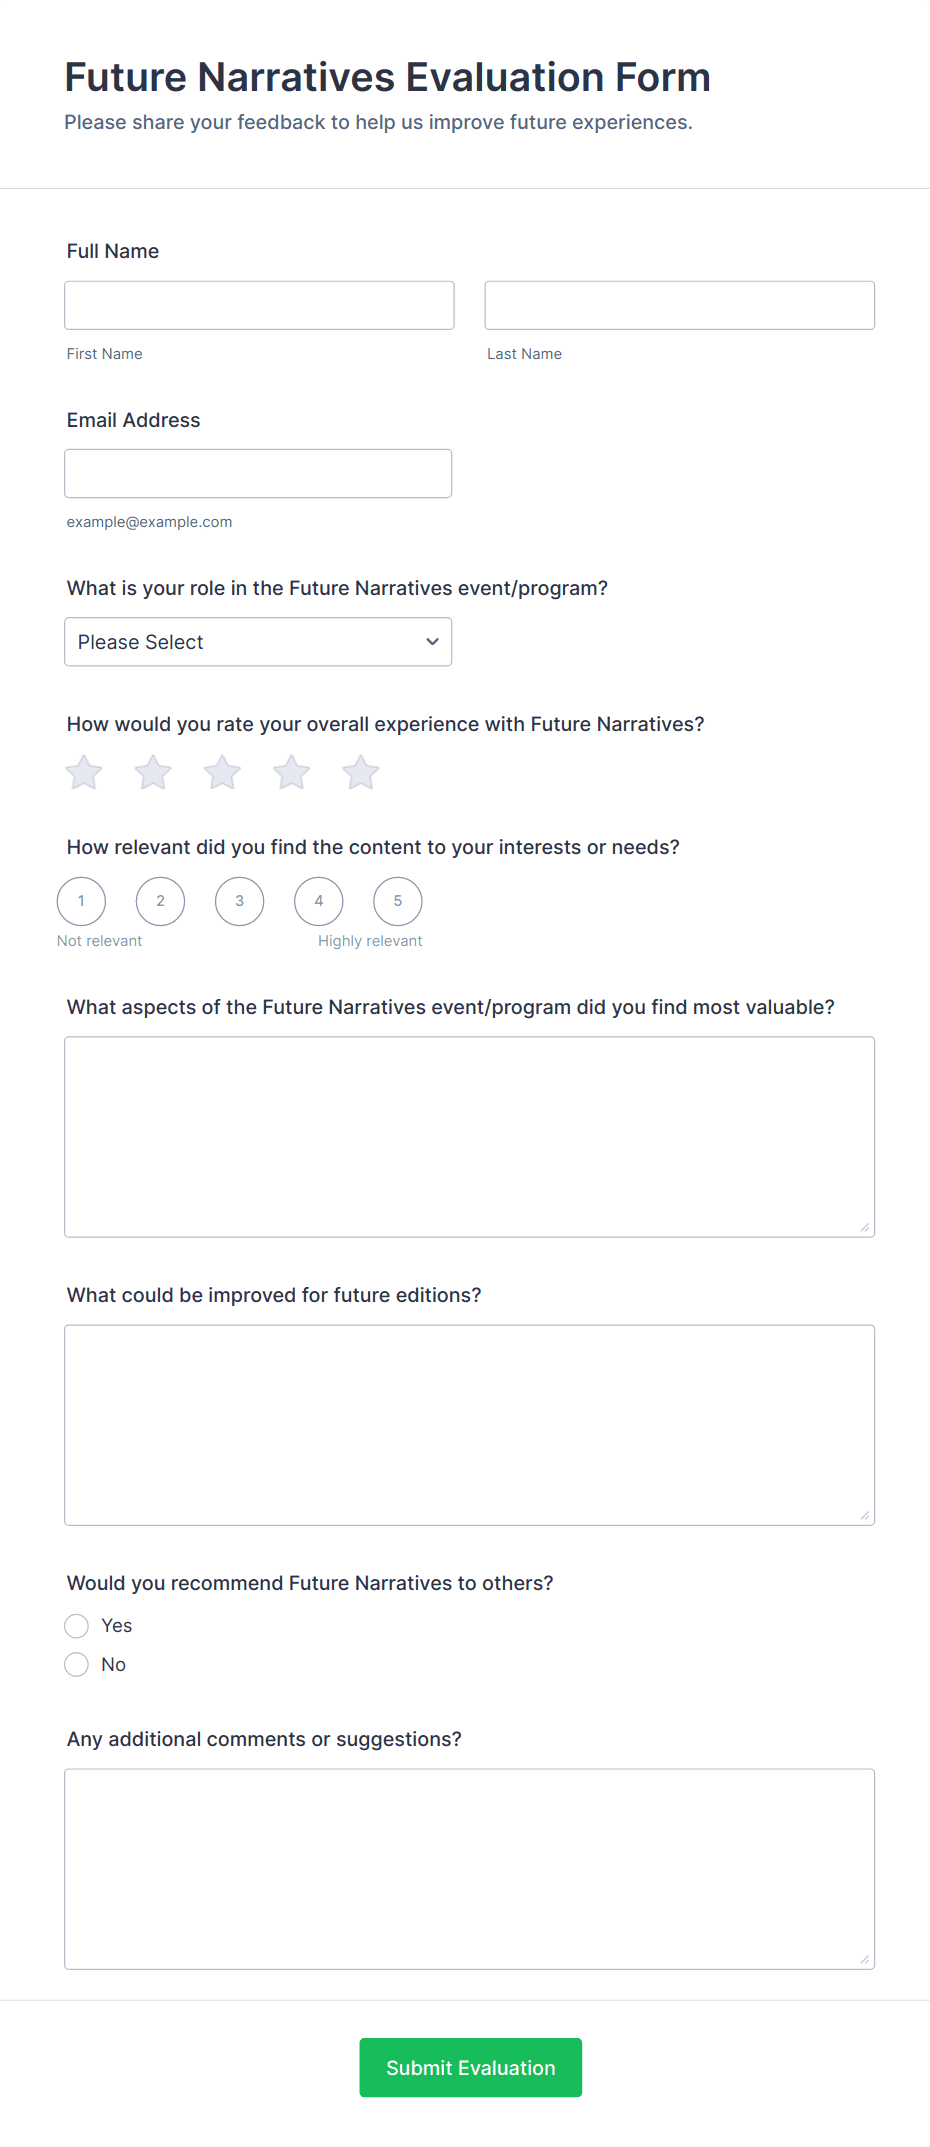Click the additional comments text area
The height and width of the screenshot is (2147, 930).
(x=469, y=1869)
